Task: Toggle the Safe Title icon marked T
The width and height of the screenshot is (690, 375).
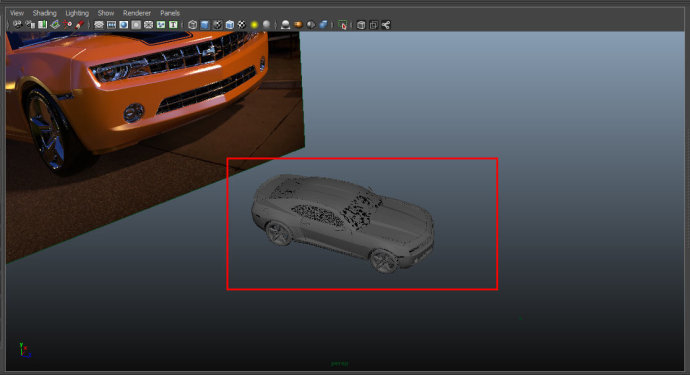Action: click(173, 25)
